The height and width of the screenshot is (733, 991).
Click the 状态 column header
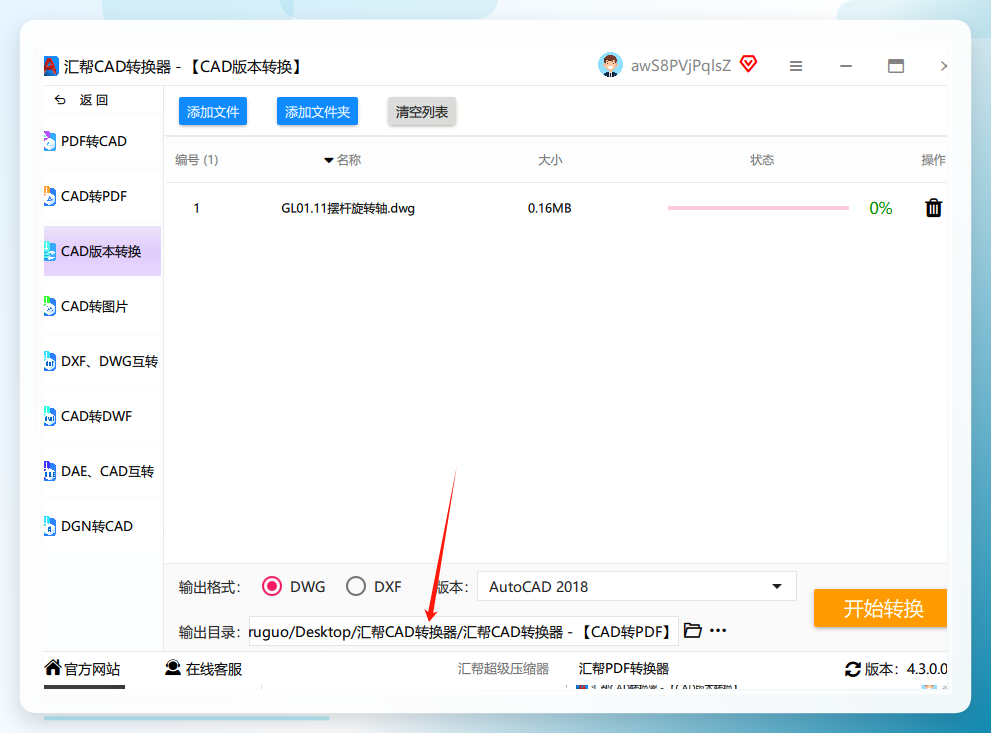click(762, 160)
